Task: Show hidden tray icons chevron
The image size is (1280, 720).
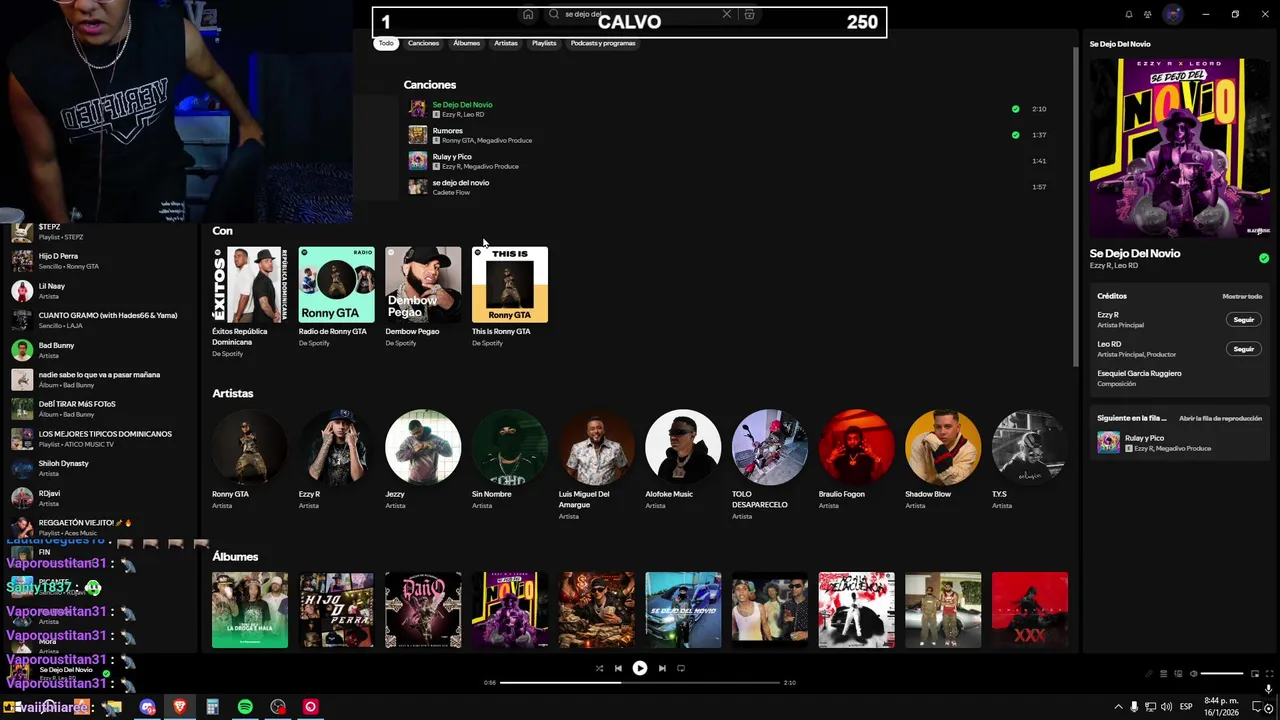Action: click(1118, 707)
